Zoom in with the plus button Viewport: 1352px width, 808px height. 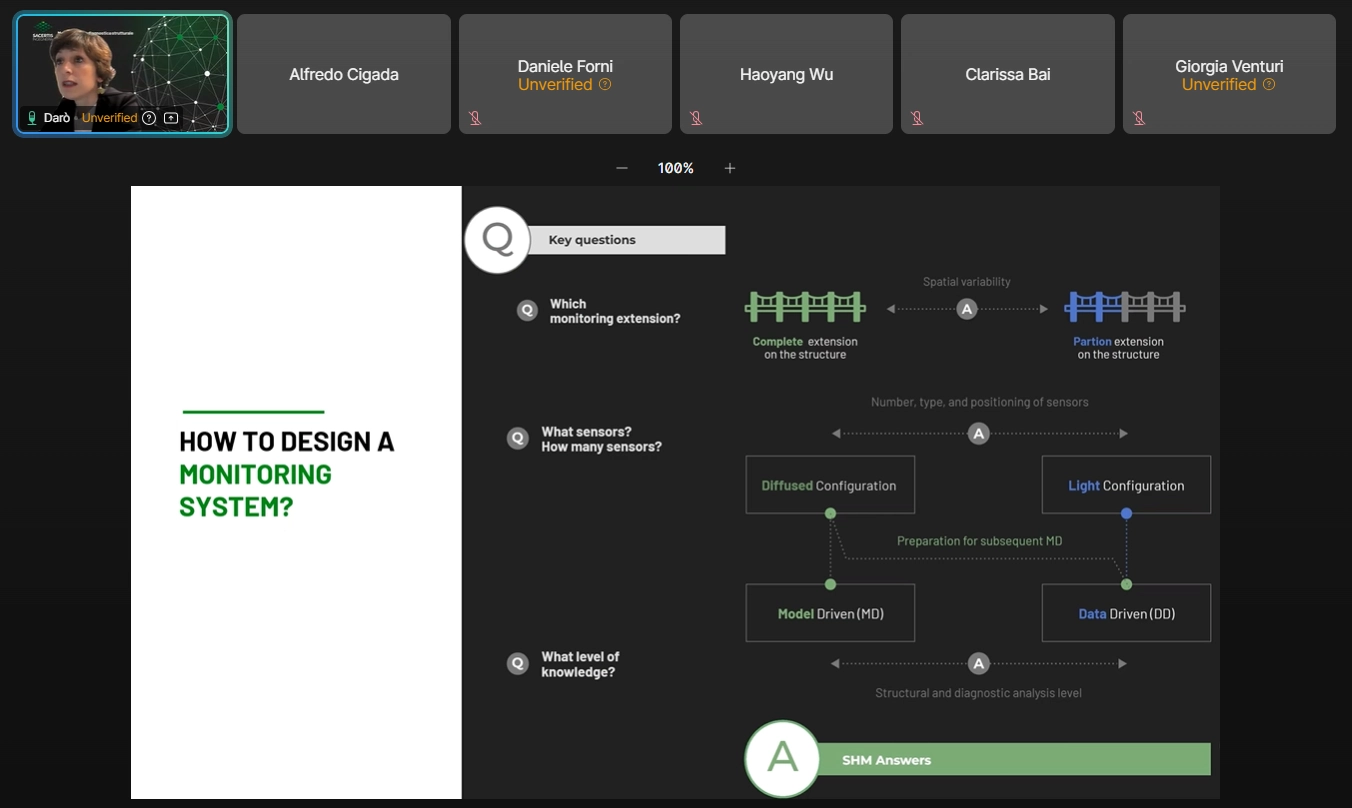tap(730, 168)
